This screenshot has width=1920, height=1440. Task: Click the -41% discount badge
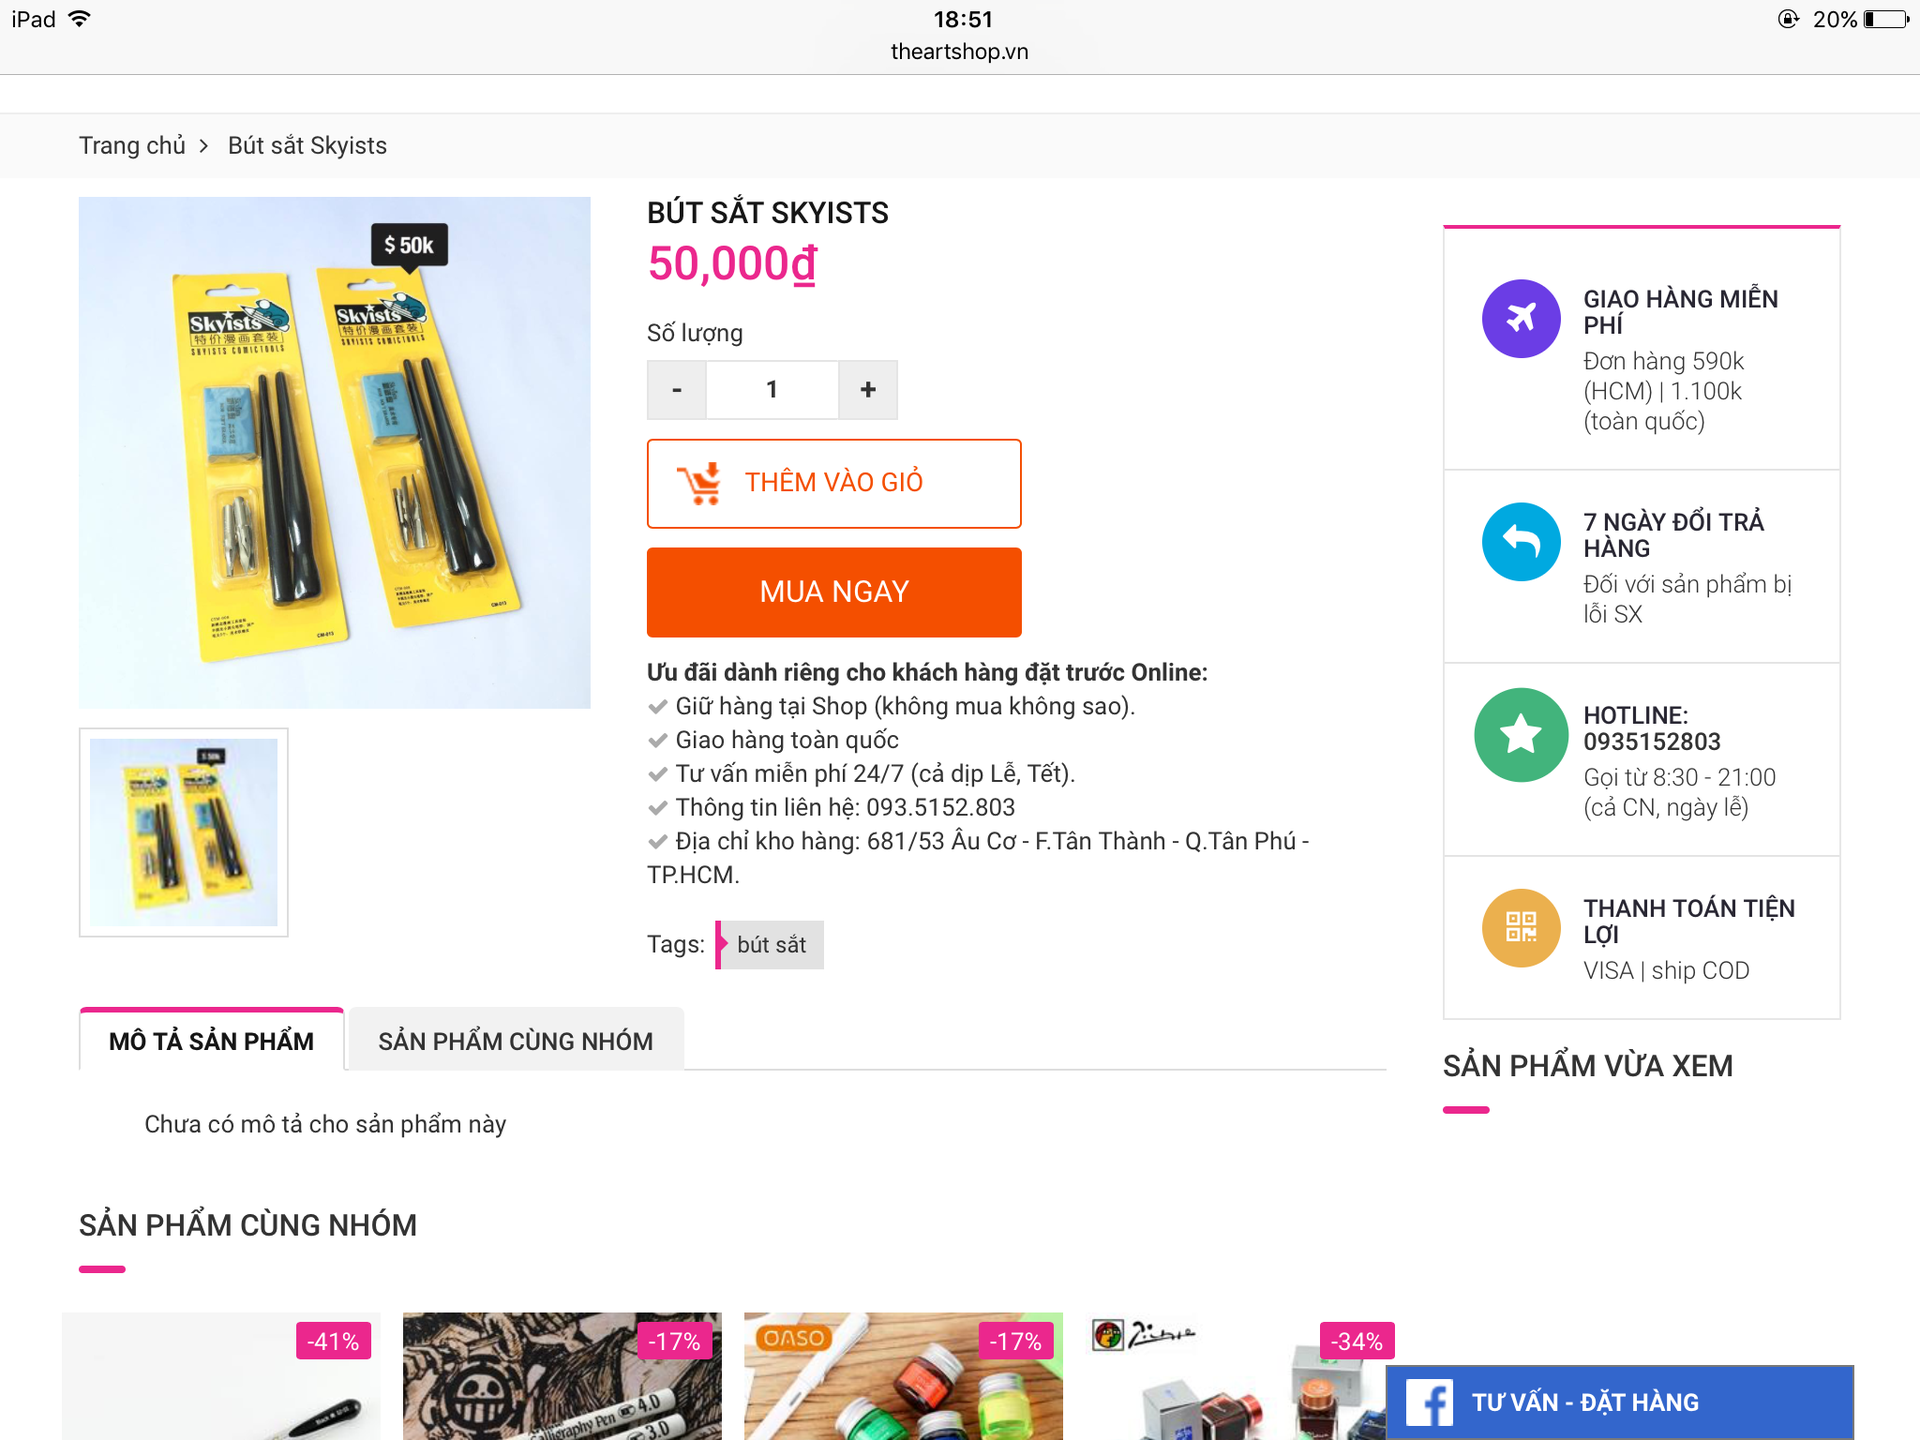[x=333, y=1341]
